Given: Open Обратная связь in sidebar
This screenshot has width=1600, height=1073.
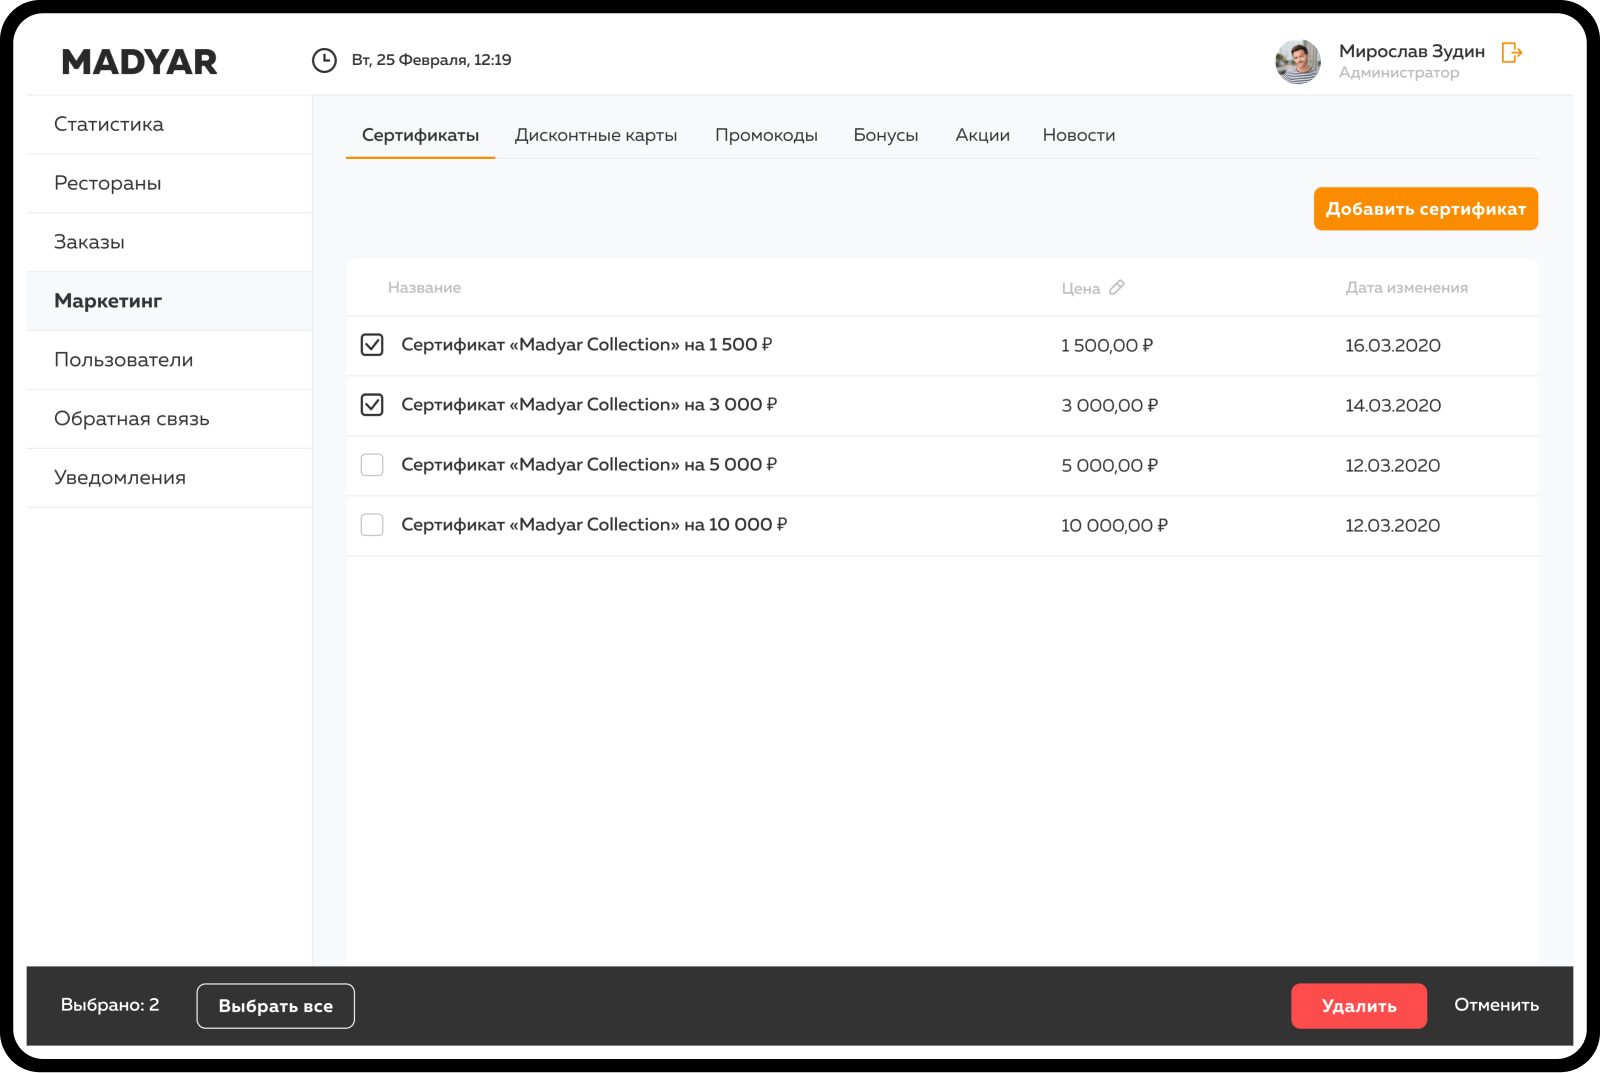Looking at the screenshot, I should (169, 420).
